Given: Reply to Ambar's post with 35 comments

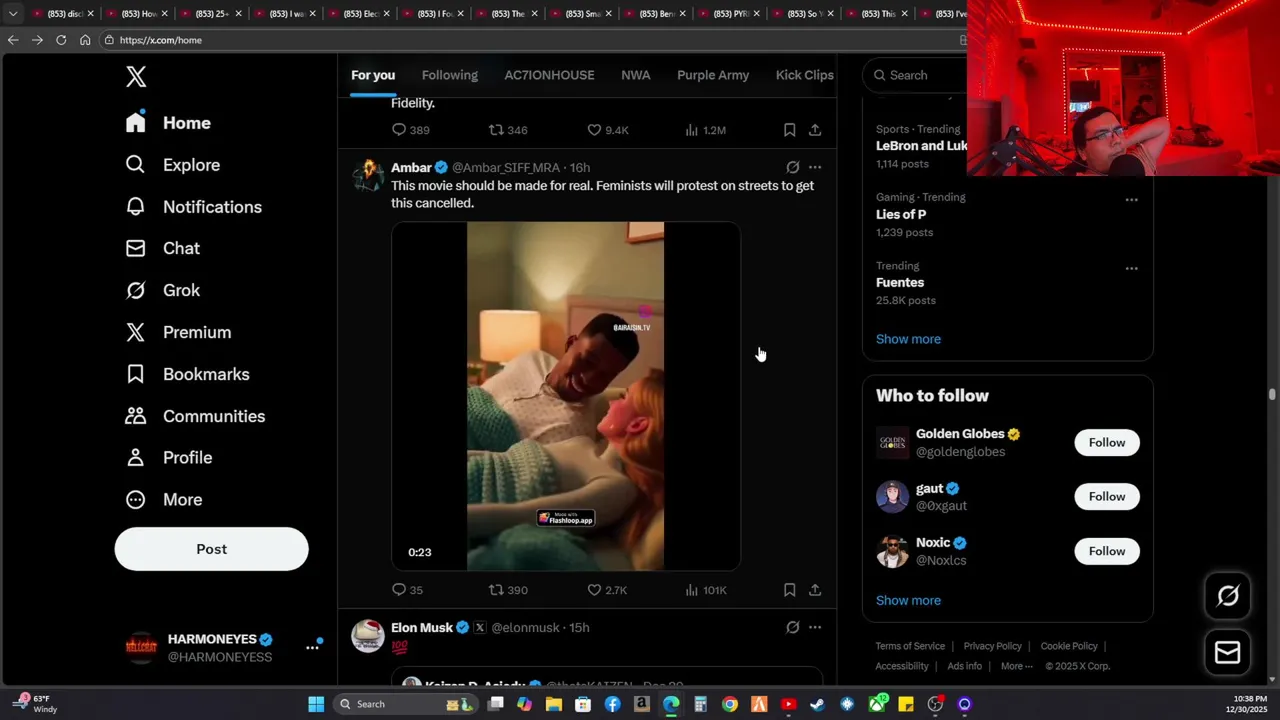Looking at the screenshot, I should 407,590.
